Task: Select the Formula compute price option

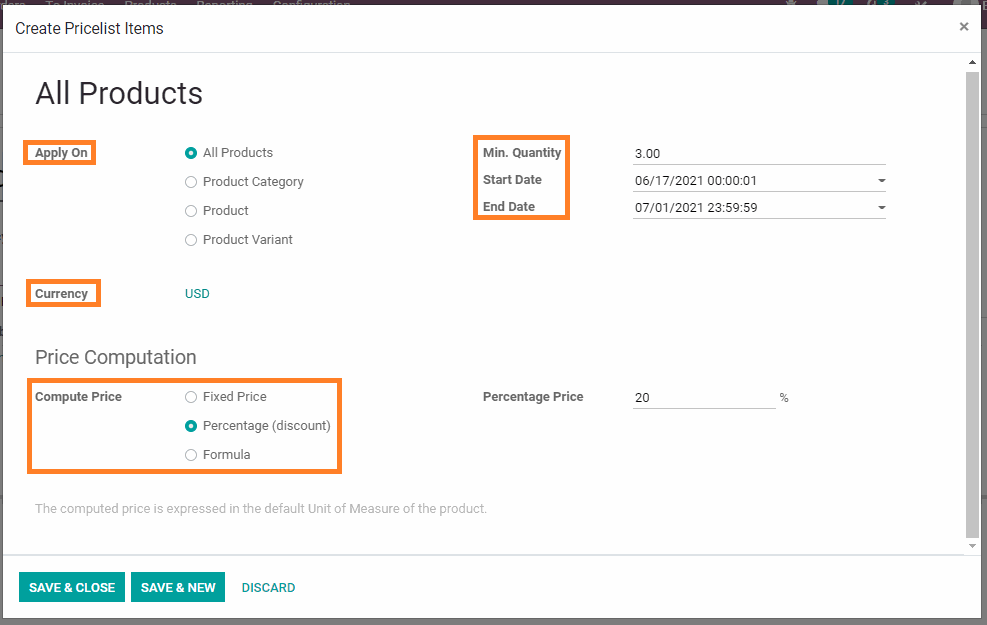Action: click(191, 455)
